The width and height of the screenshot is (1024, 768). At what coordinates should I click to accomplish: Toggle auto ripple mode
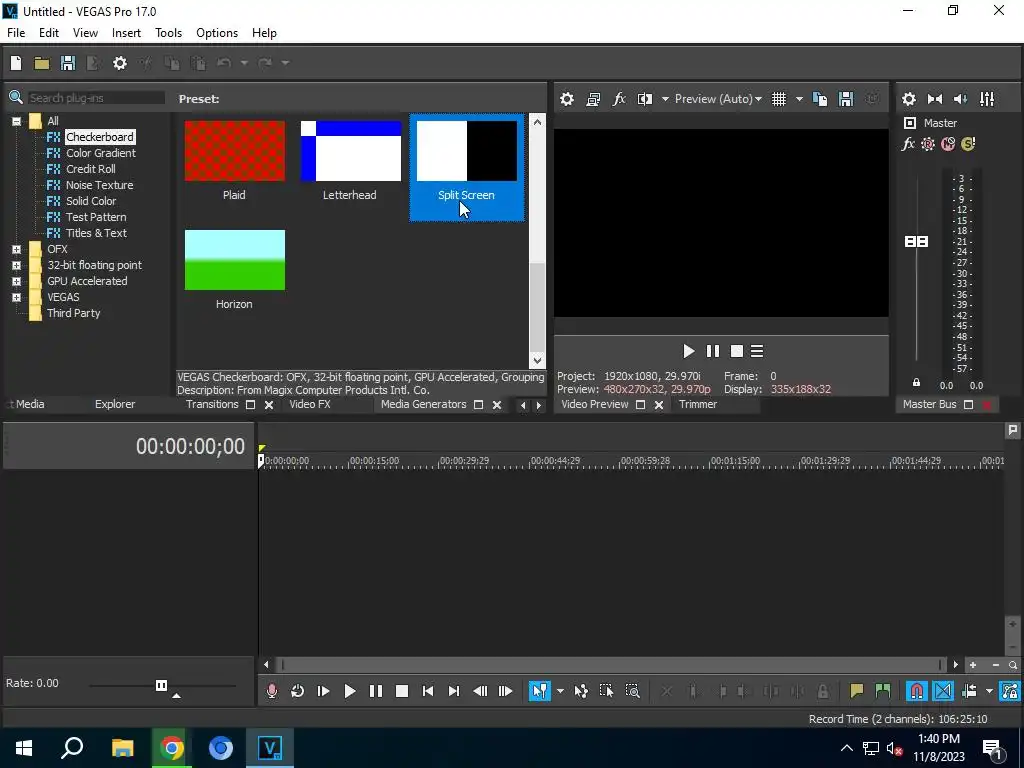[x=969, y=691]
